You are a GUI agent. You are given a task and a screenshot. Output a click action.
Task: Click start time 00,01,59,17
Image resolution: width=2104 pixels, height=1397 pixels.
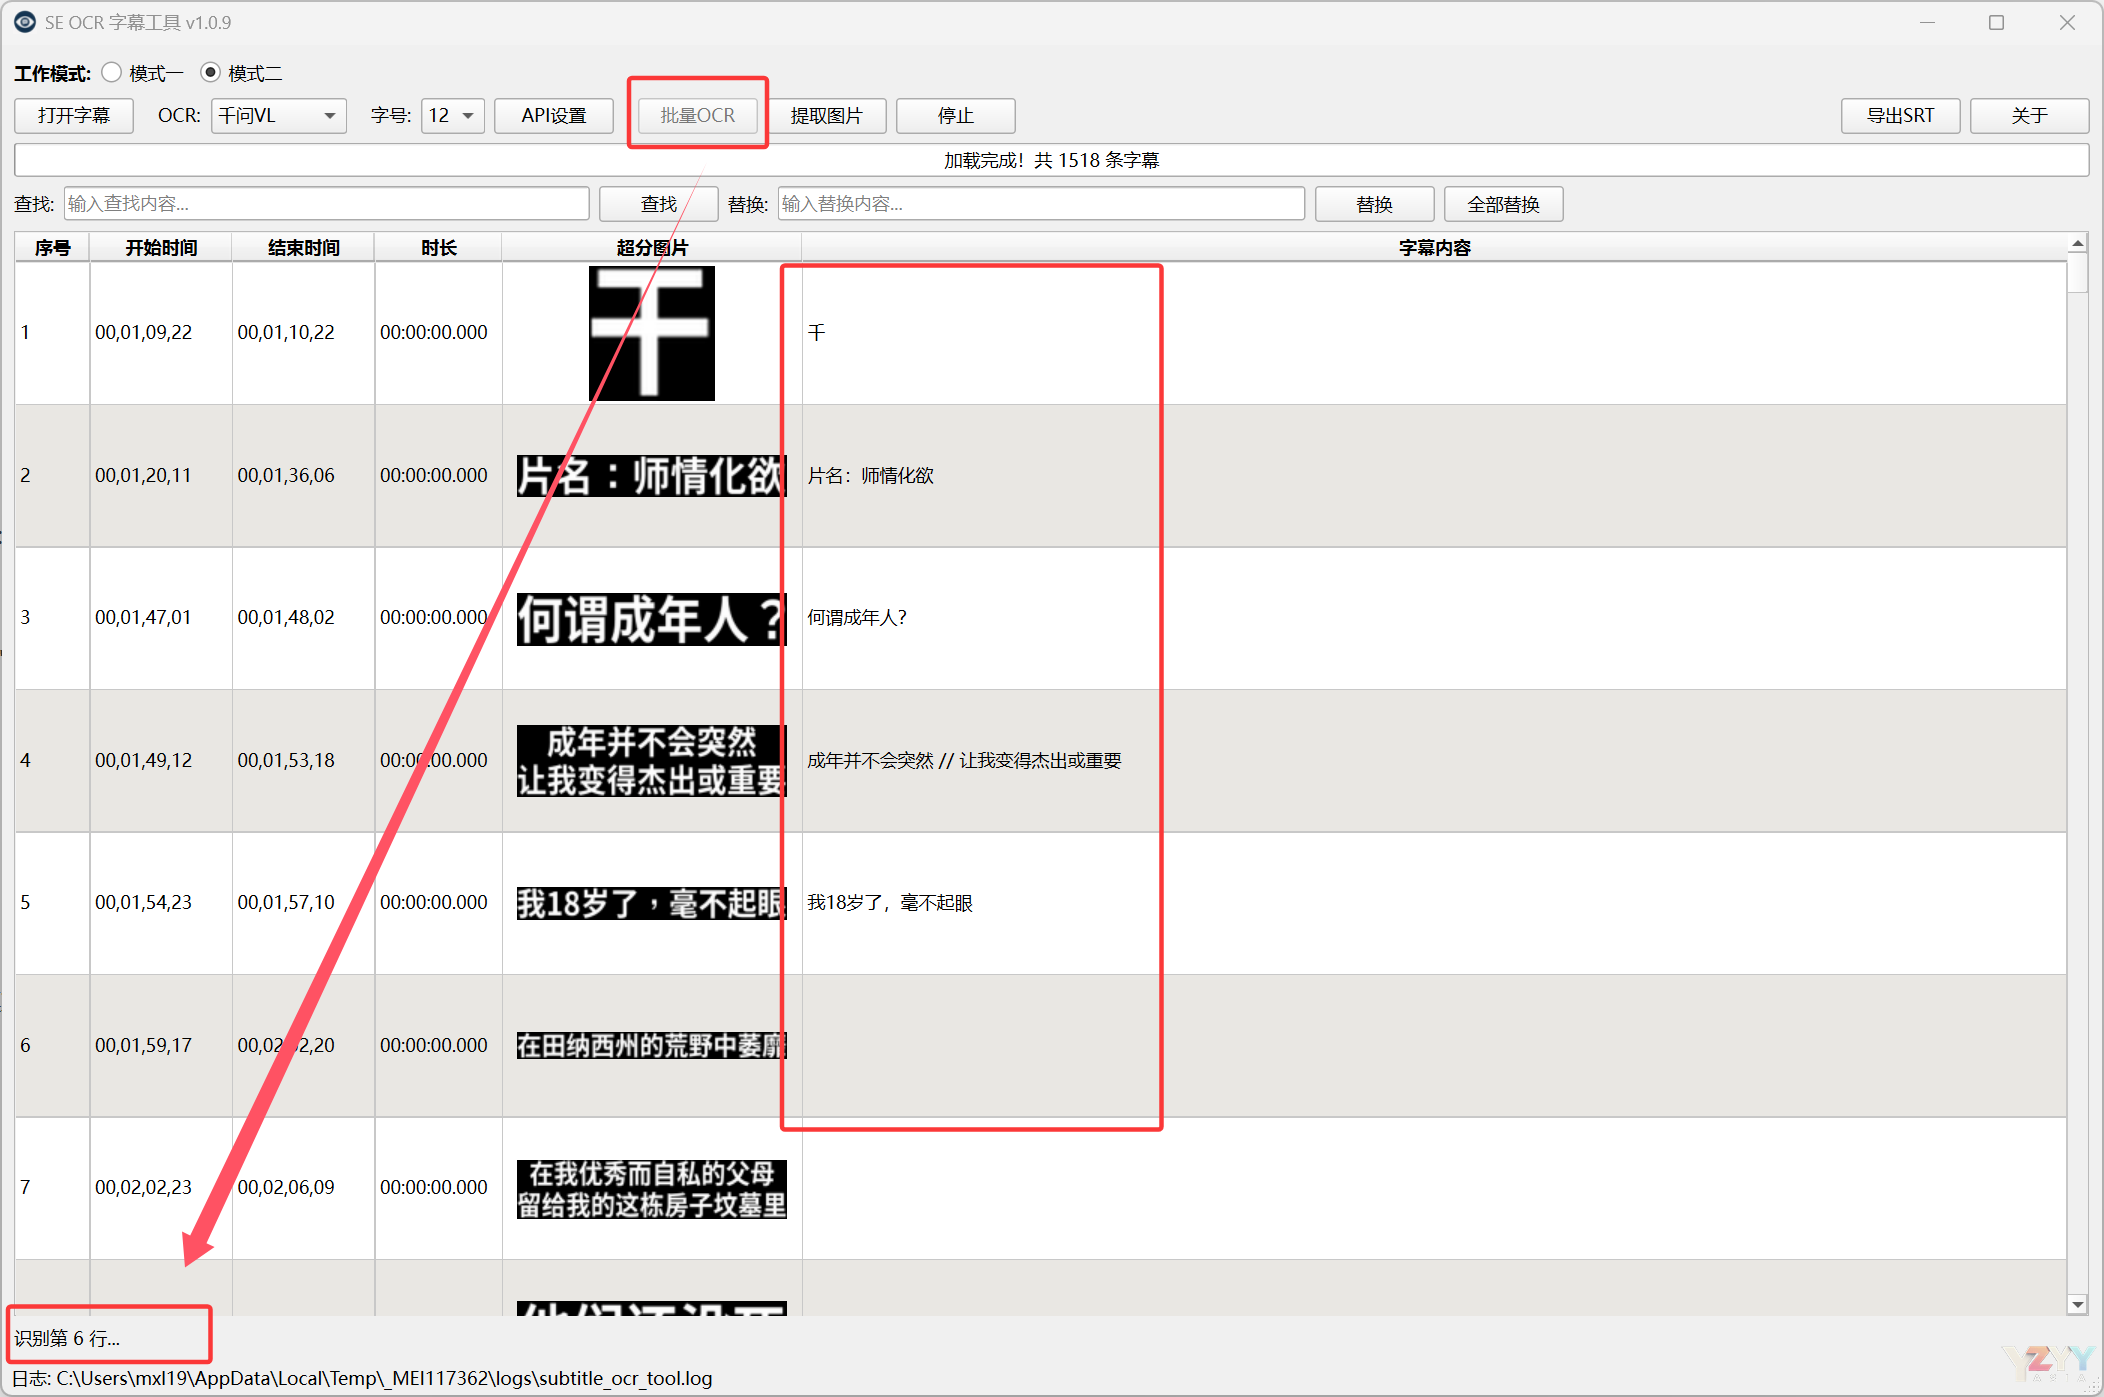[144, 1046]
